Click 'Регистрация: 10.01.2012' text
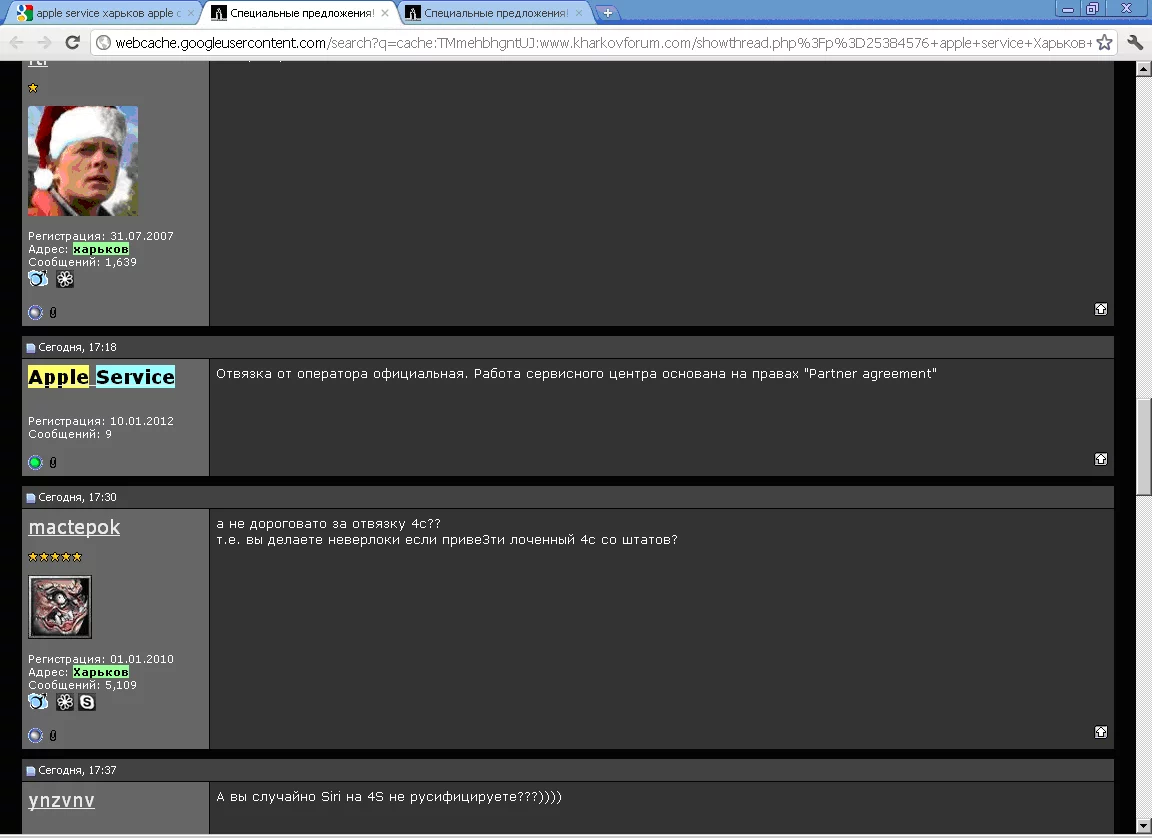This screenshot has height=838, width=1152. [101, 421]
